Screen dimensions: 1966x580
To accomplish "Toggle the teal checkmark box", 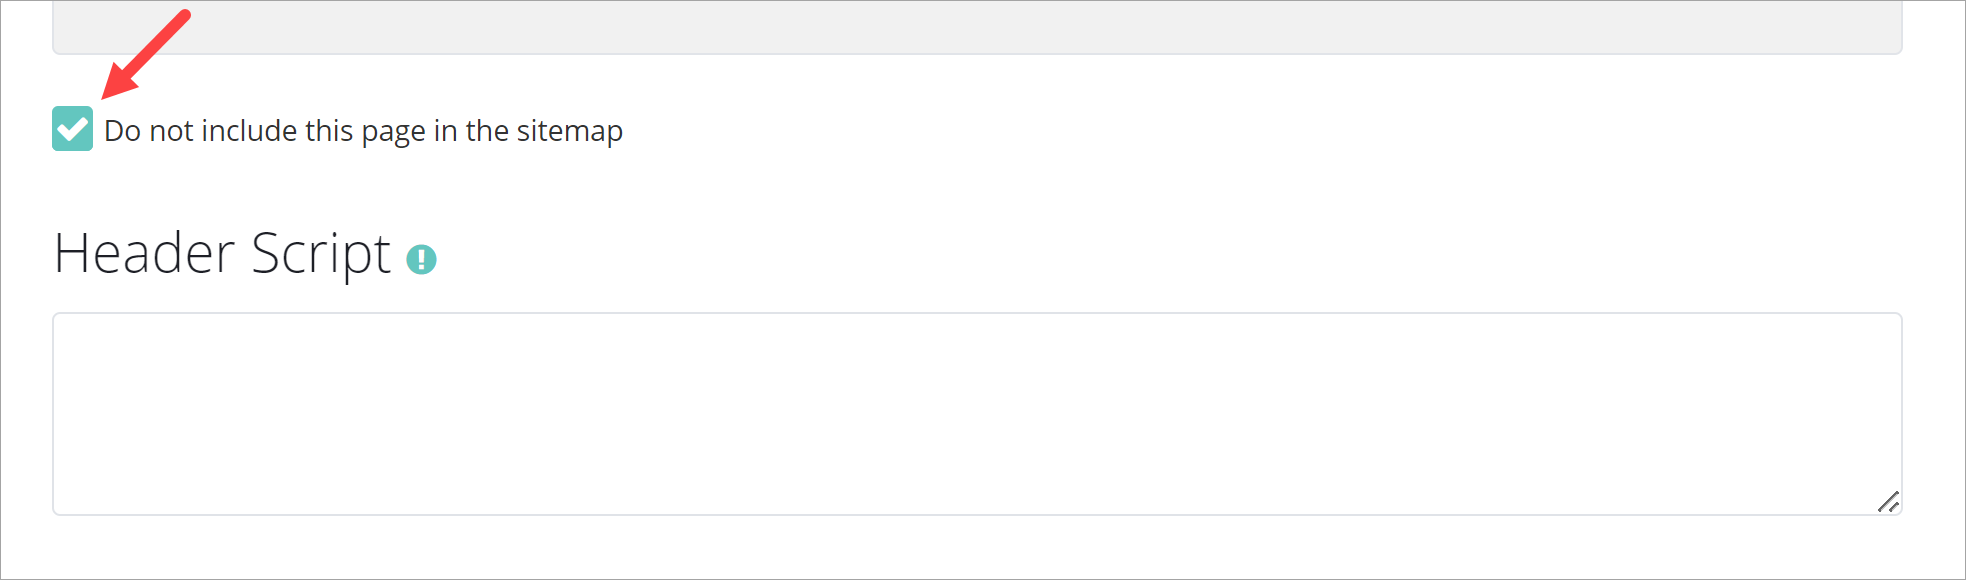I will coord(72,129).
